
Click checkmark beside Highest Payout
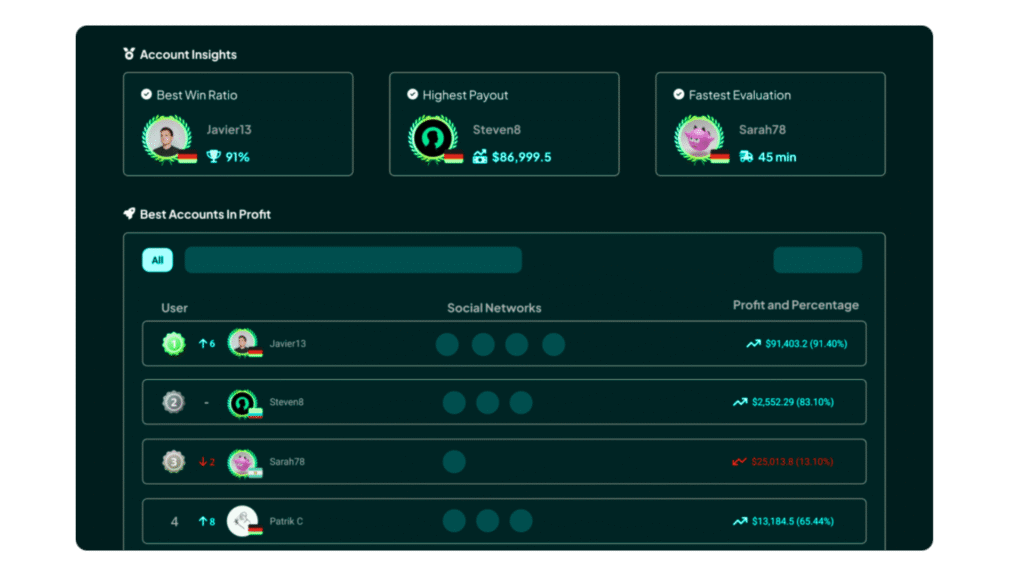(412, 95)
